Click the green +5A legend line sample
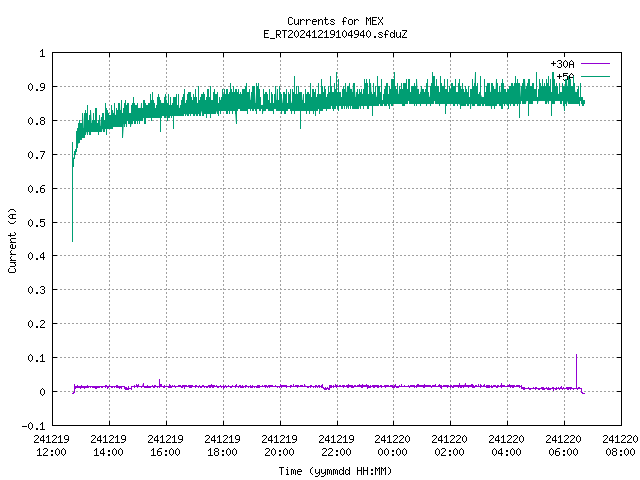 595,76
